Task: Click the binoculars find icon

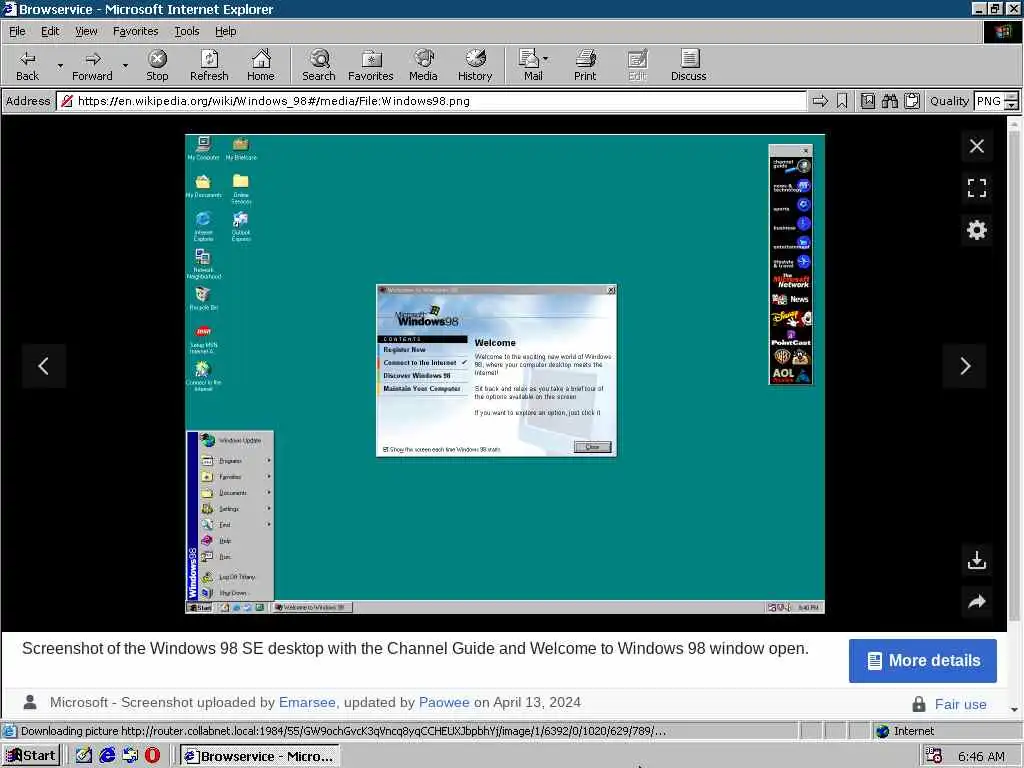Action: [889, 101]
